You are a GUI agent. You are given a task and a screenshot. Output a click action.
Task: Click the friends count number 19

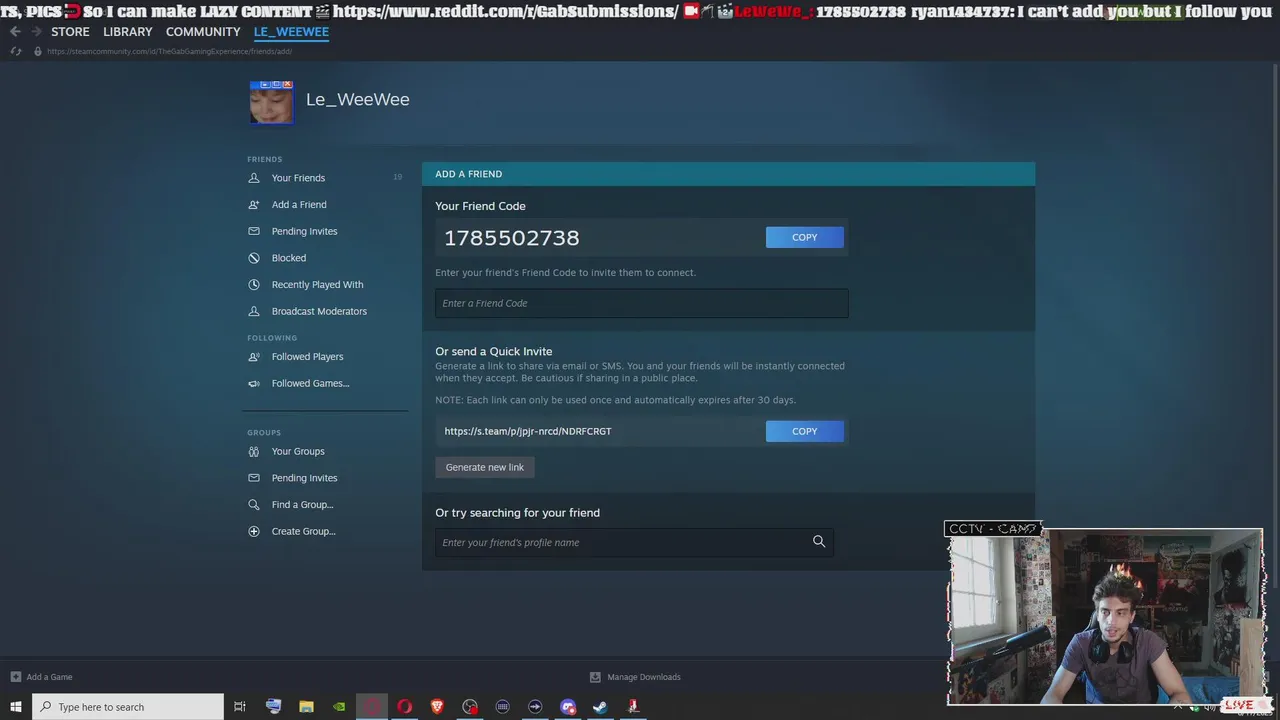pos(397,178)
